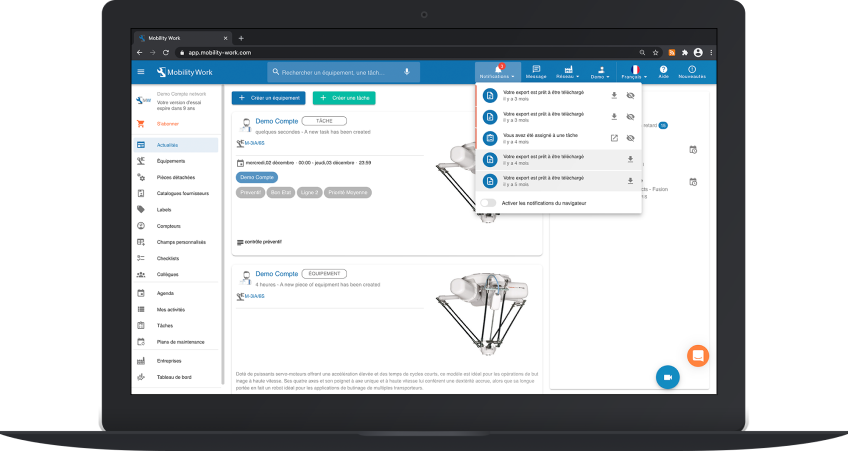Open a new browser tab
Screen dimensions: 848x451
pyautogui.click(x=241, y=38)
